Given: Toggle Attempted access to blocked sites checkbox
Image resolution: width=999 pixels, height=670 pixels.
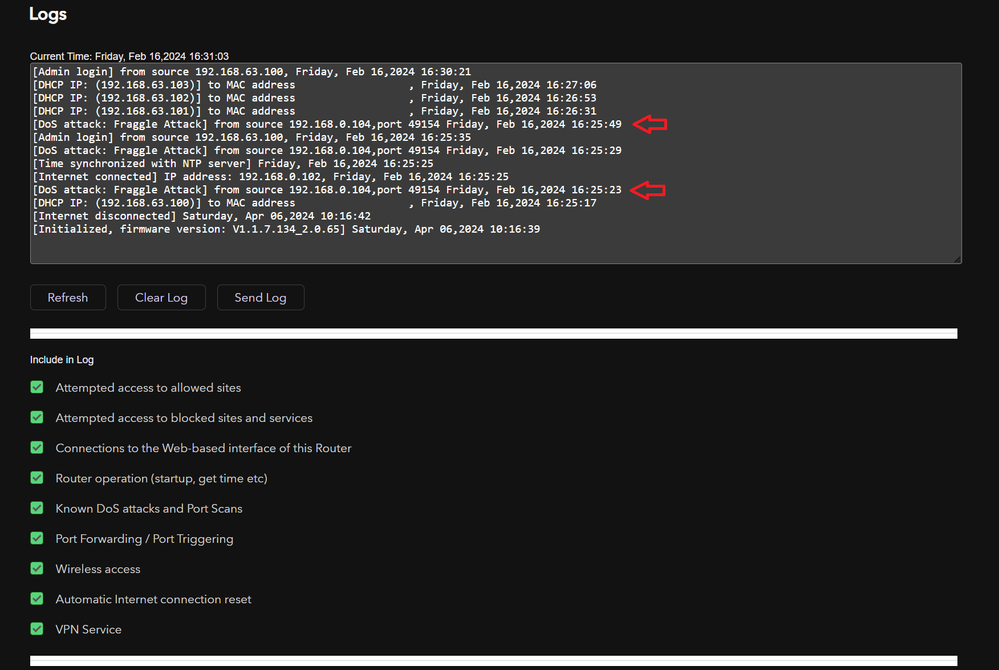Looking at the screenshot, I should point(37,417).
